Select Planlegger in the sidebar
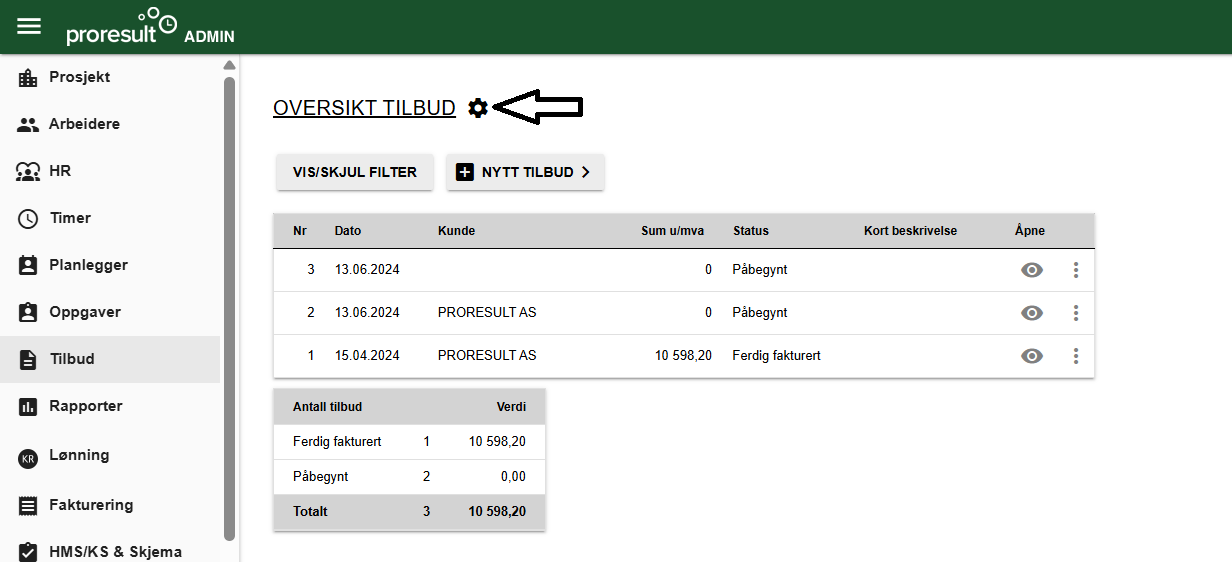This screenshot has height=562, width=1232. [110, 265]
